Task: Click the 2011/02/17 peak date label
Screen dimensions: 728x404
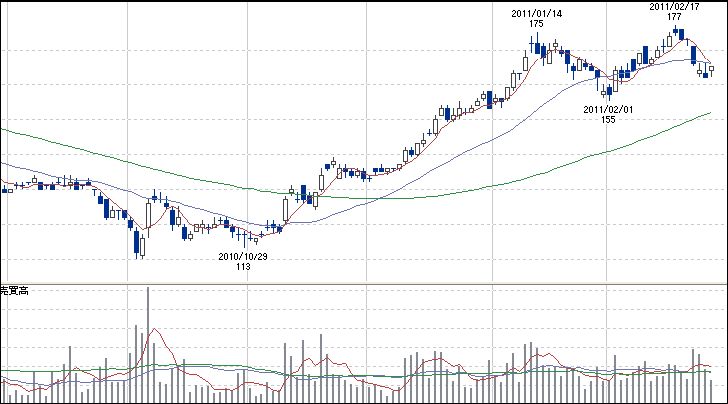Action: click(671, 6)
